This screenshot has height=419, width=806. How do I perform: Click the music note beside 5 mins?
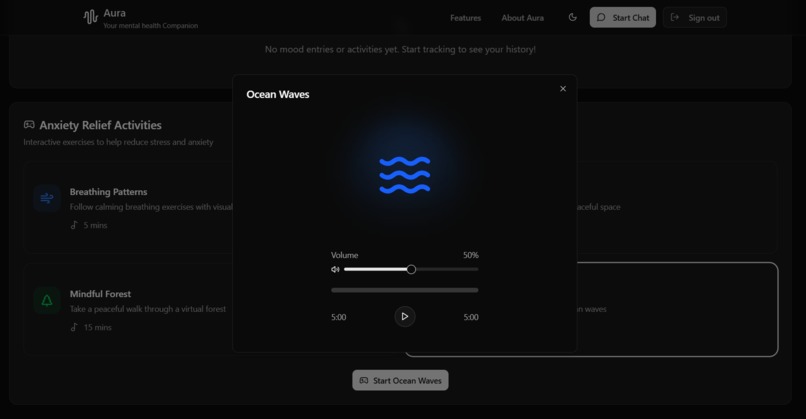point(74,225)
